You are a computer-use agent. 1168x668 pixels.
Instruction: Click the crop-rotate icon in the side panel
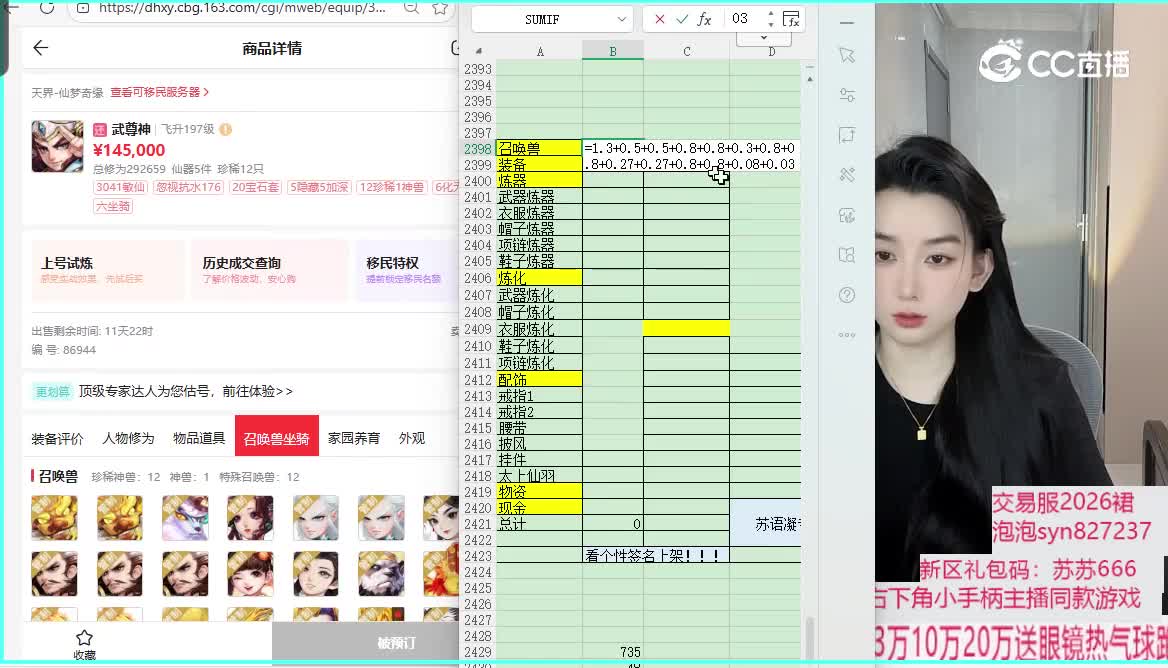(x=847, y=135)
